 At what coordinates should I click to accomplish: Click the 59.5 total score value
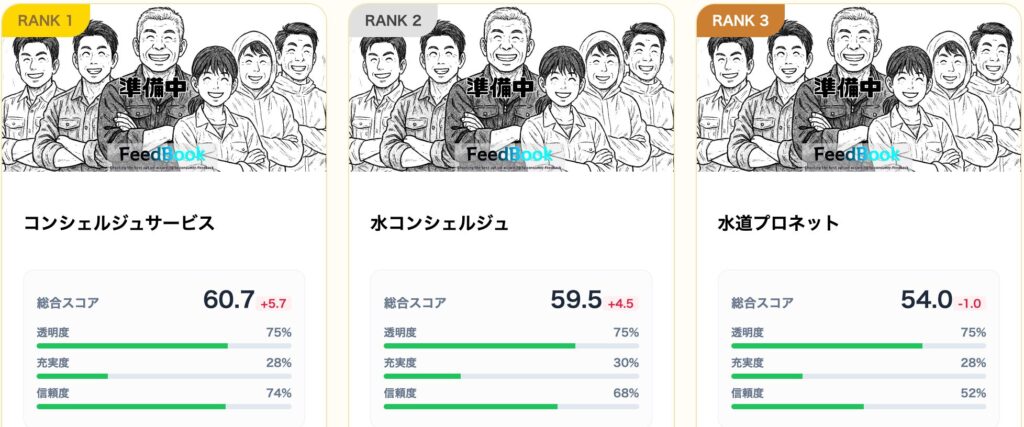click(576, 300)
